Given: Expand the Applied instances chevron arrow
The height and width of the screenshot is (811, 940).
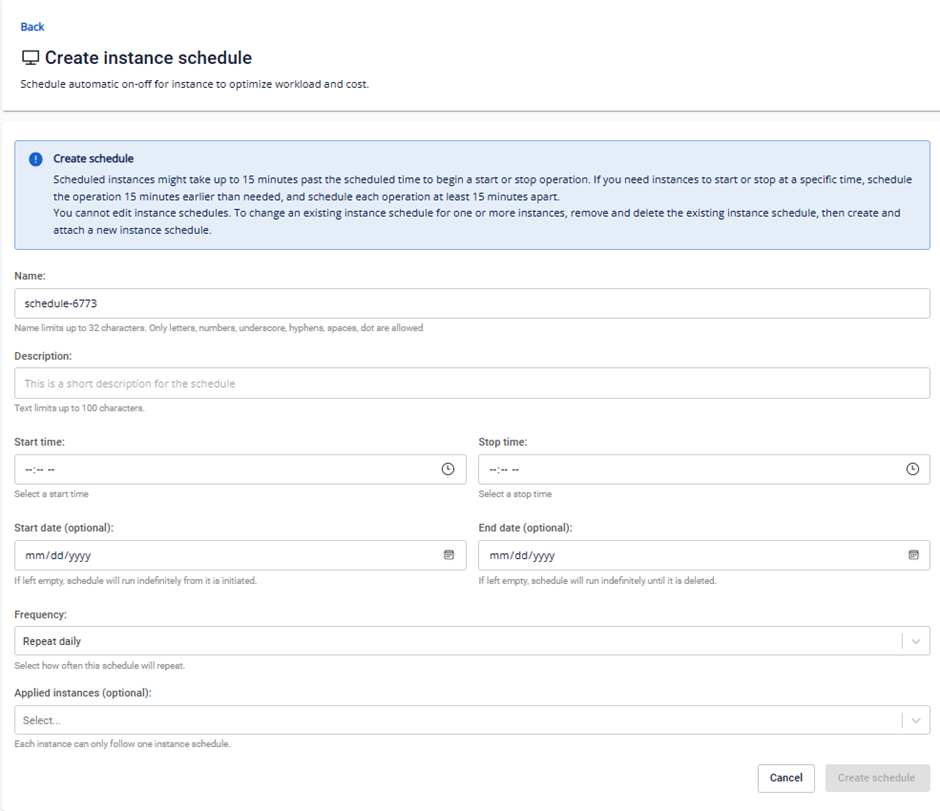Looking at the screenshot, I should [916, 720].
